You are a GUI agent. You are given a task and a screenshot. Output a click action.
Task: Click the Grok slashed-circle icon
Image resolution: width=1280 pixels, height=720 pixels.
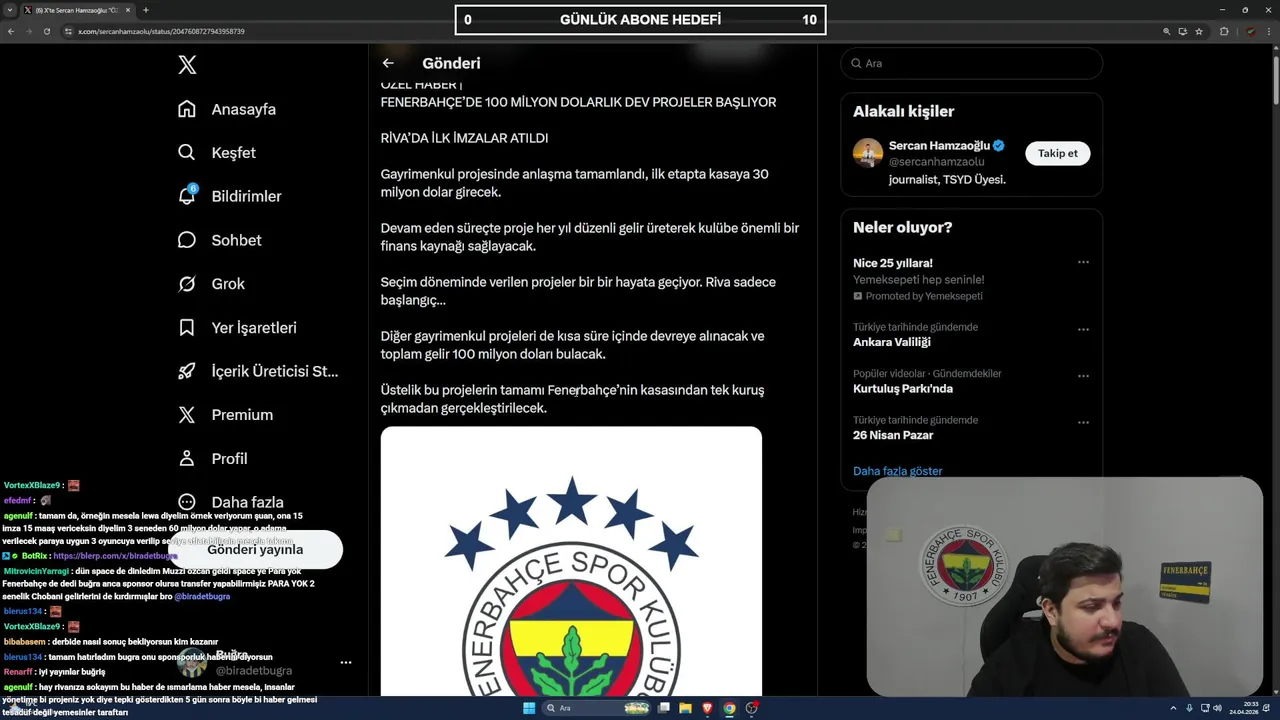point(187,284)
